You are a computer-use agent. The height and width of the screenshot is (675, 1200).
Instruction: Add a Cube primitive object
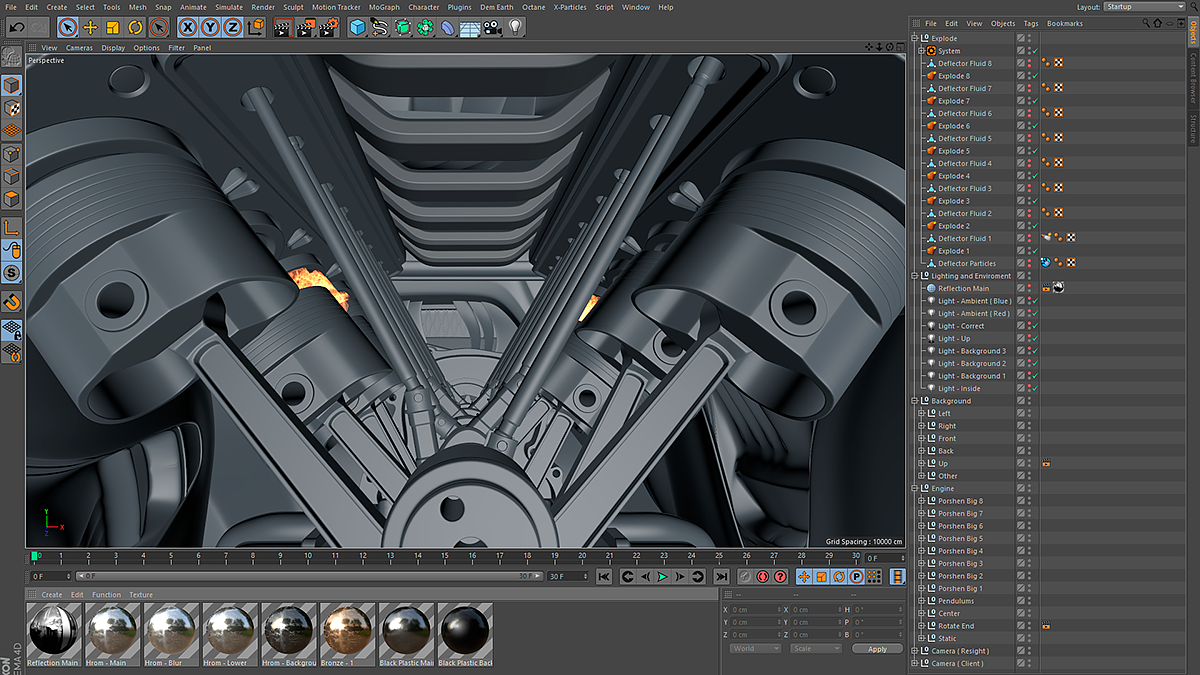(x=357, y=28)
